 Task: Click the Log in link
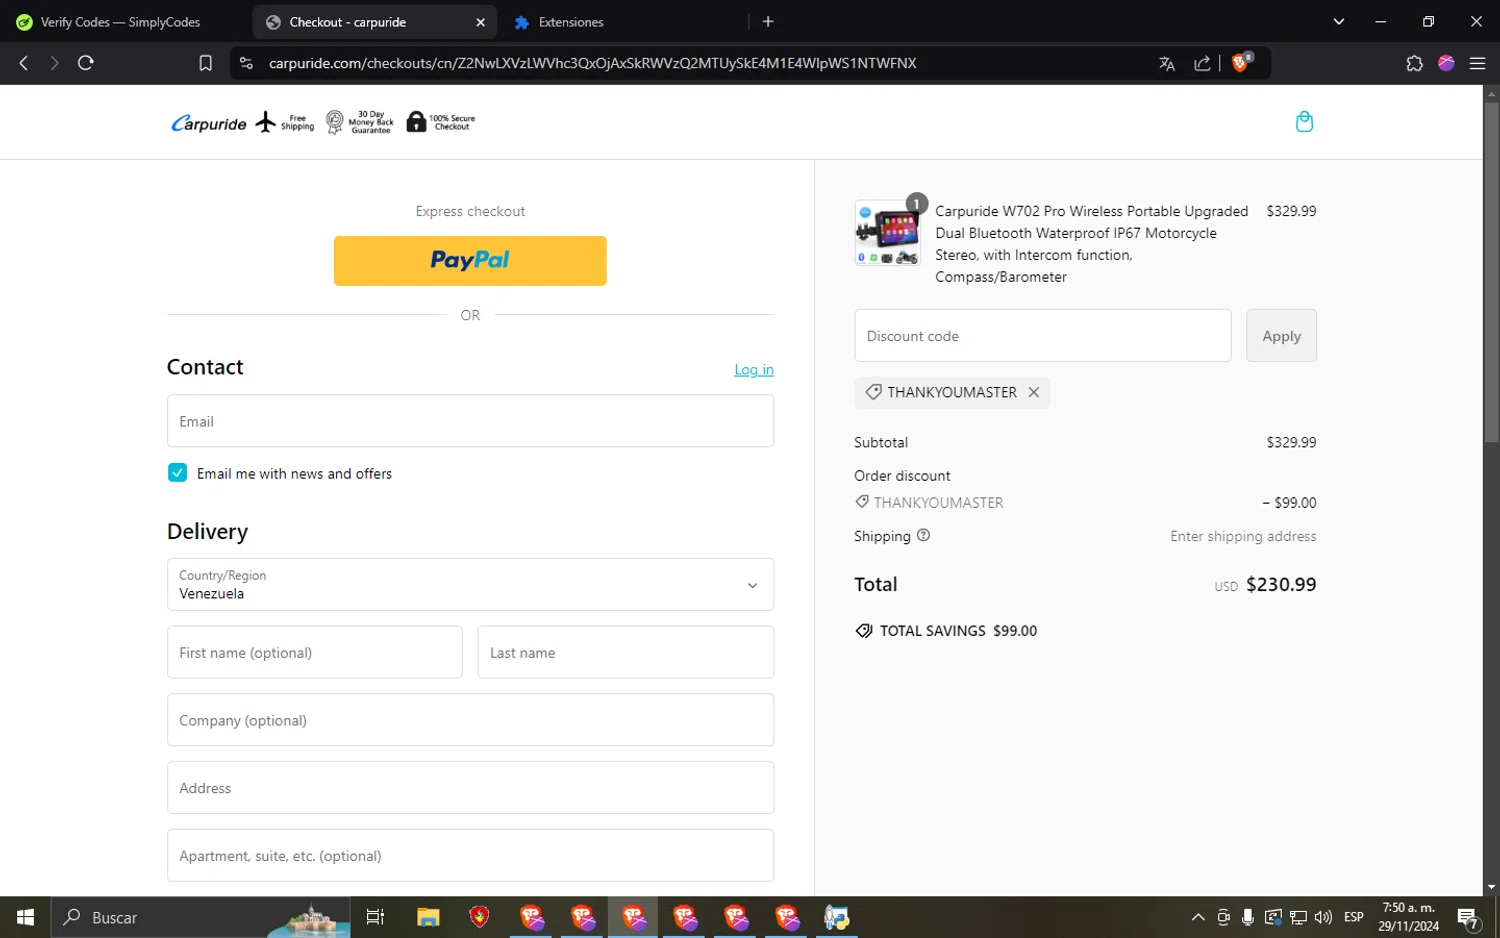click(754, 369)
